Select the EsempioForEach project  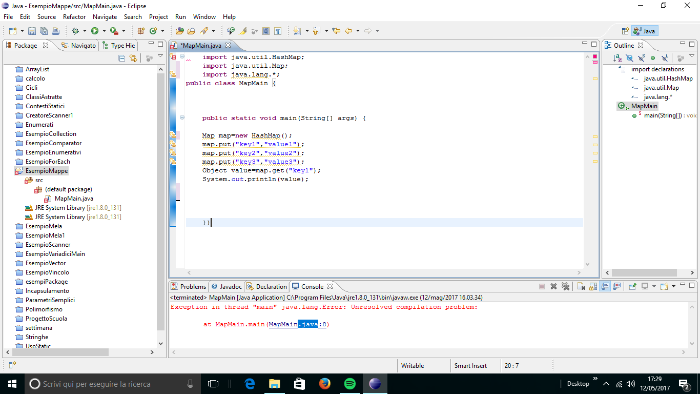coord(43,162)
